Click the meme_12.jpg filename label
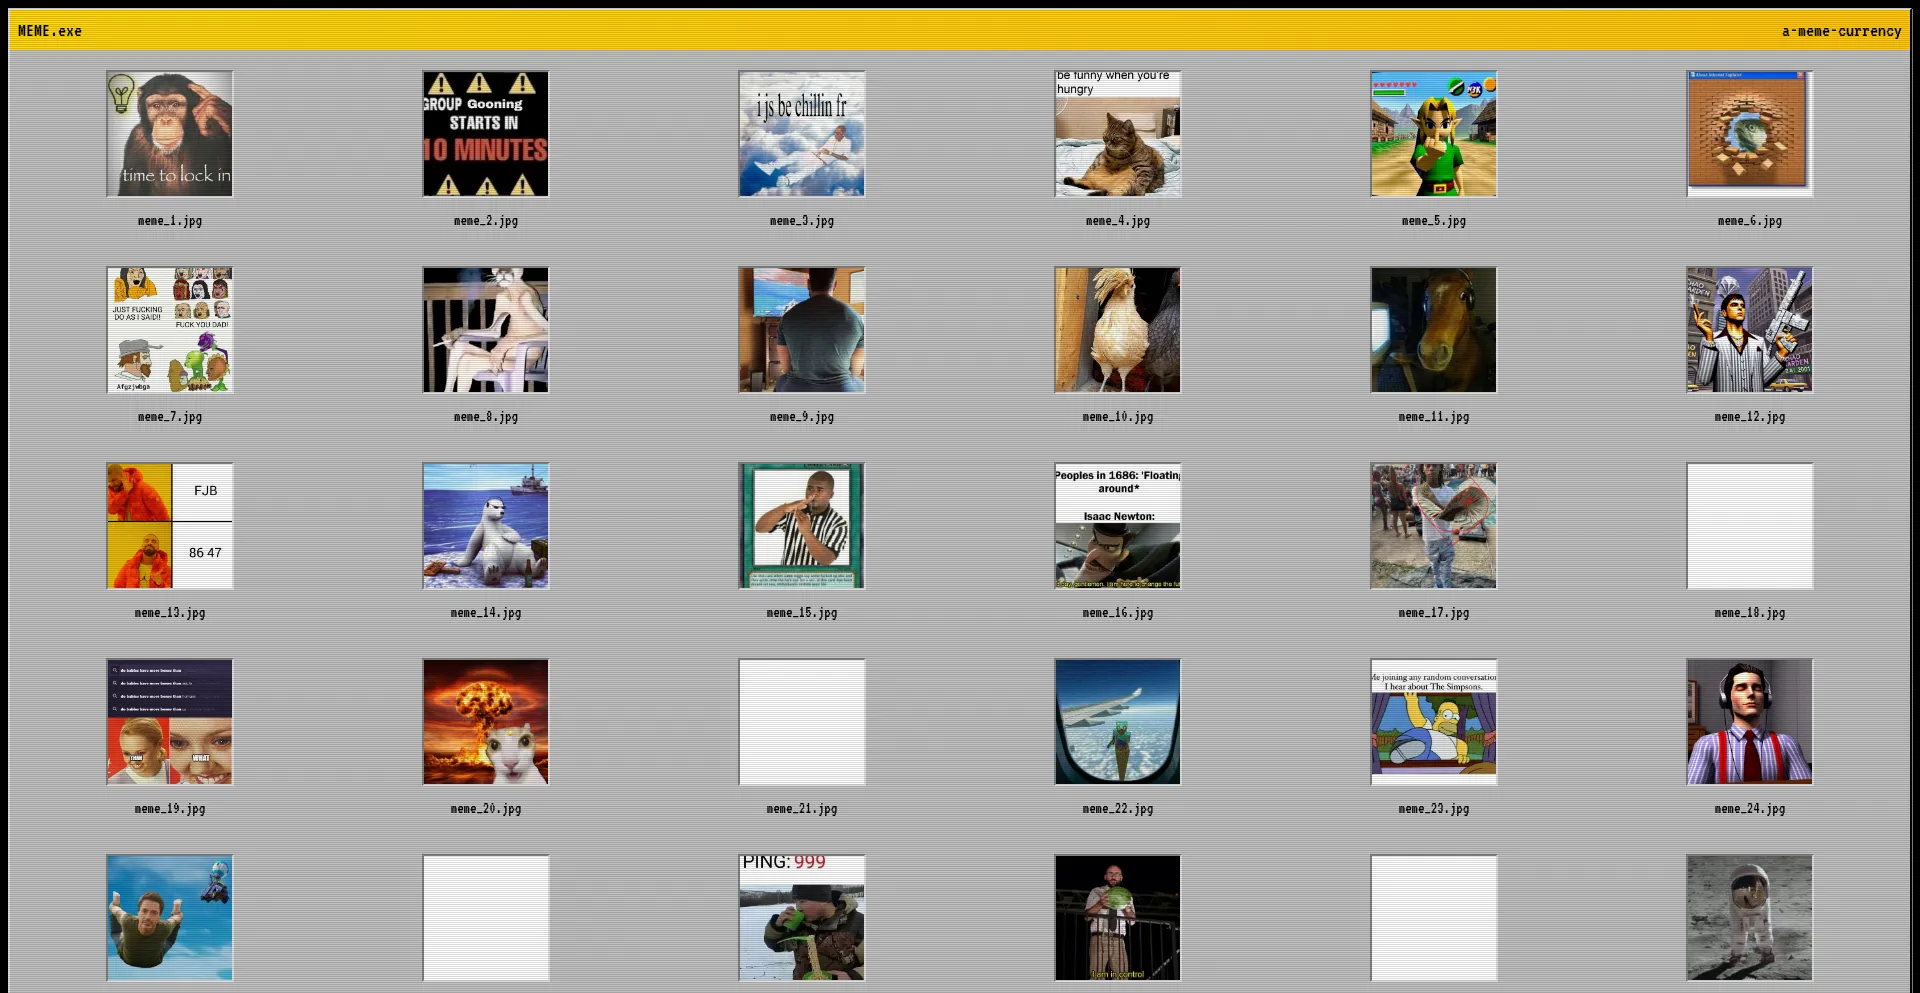The height and width of the screenshot is (993, 1920). tap(1750, 417)
